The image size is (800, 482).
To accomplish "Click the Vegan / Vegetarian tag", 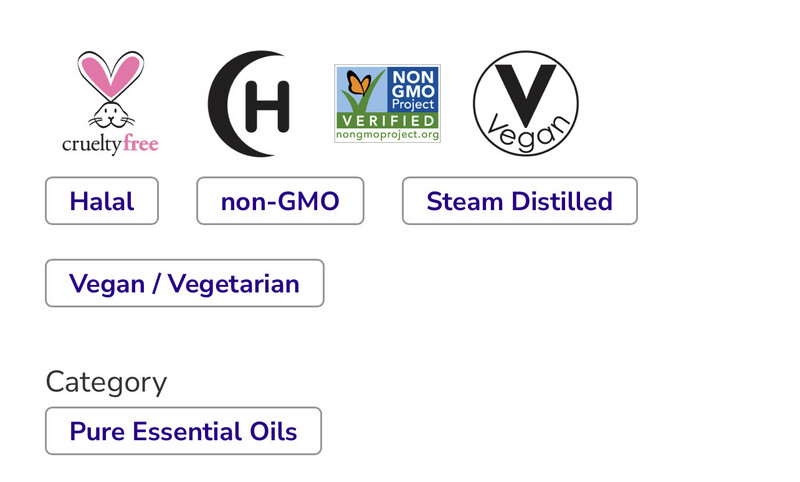I will (184, 283).
